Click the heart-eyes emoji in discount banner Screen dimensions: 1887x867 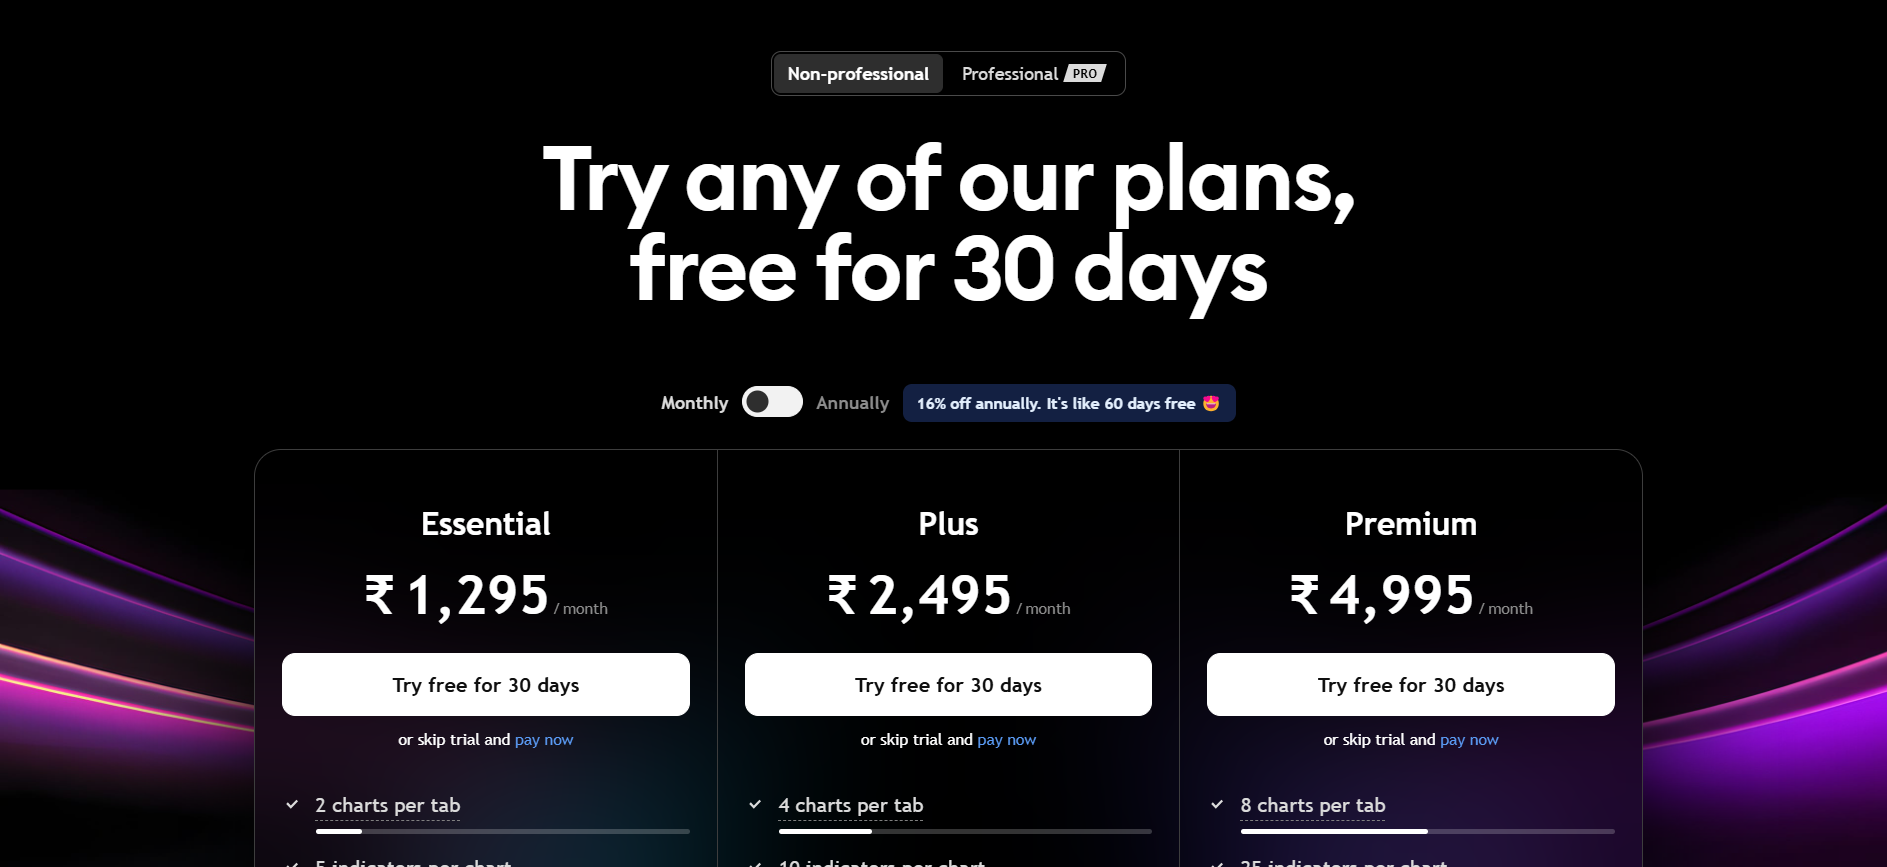pos(1211,403)
